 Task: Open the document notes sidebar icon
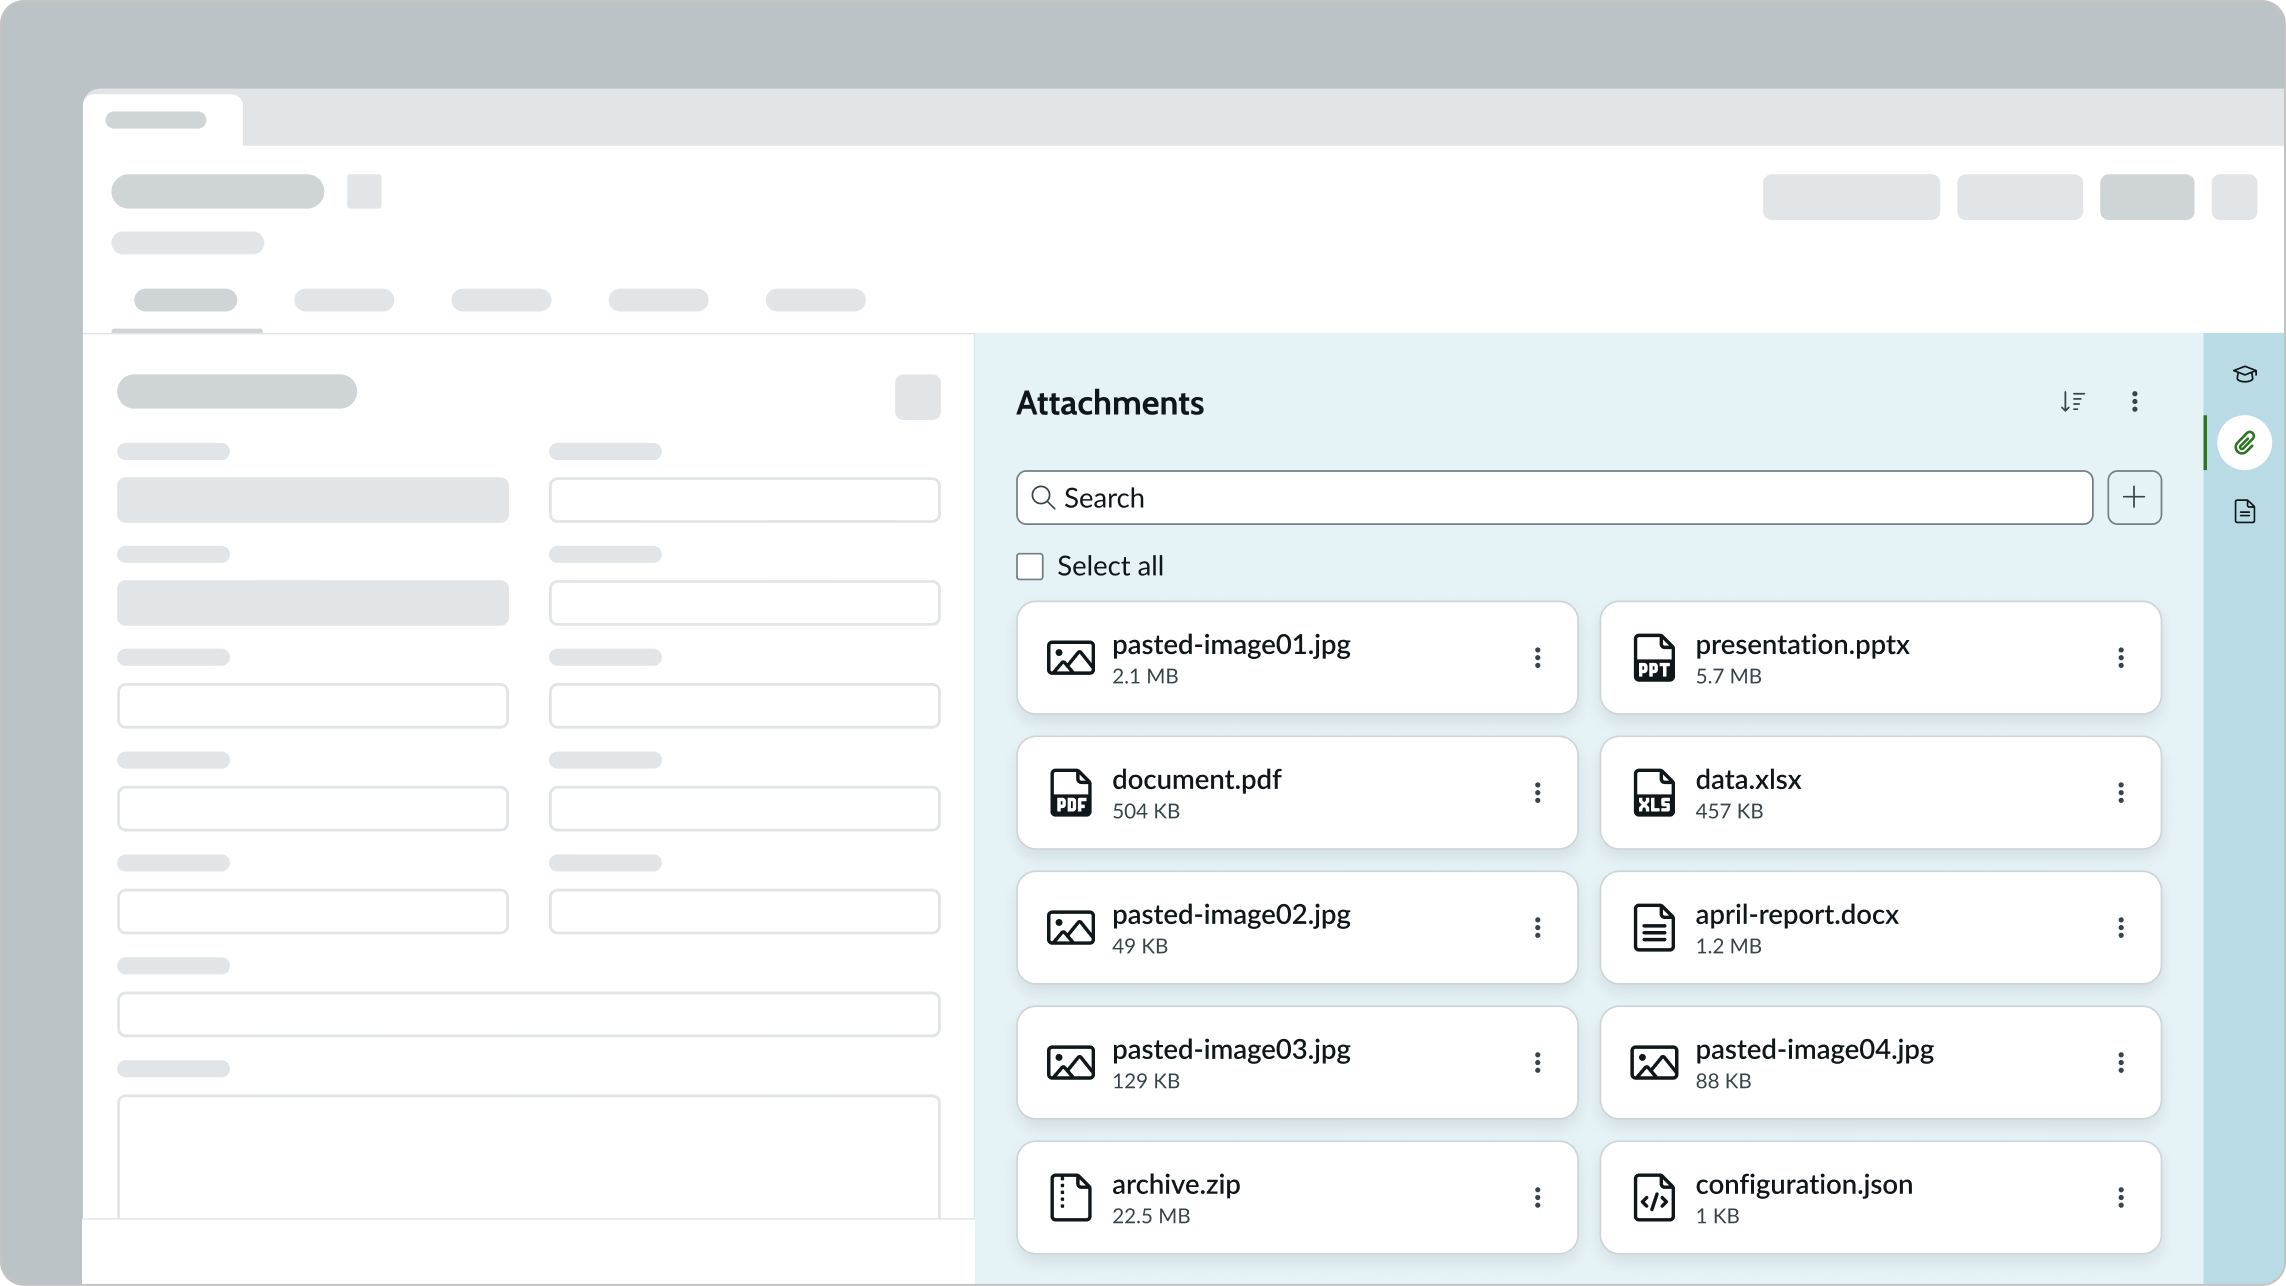point(2244,511)
